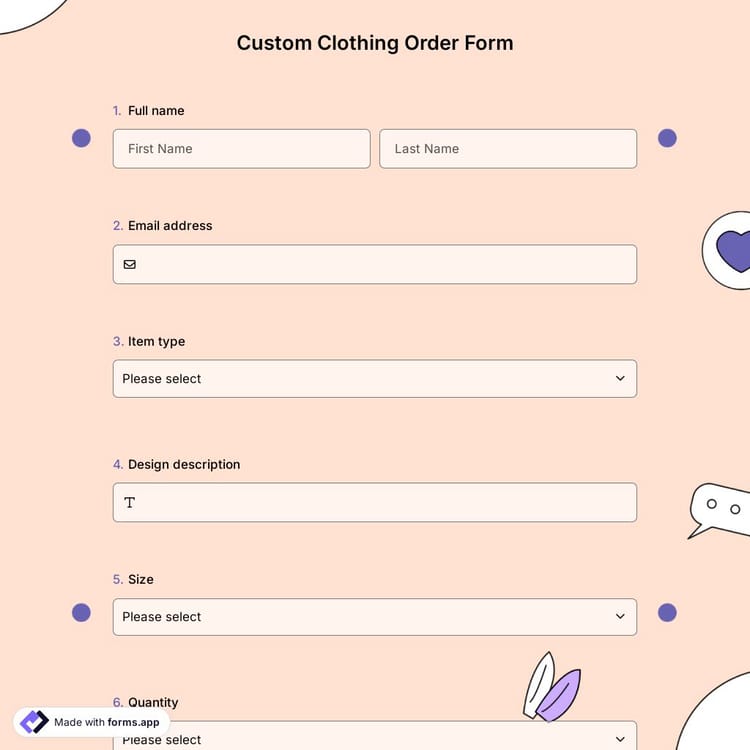The height and width of the screenshot is (750, 750).
Task: Click the envelope icon in Email field
Action: (129, 265)
